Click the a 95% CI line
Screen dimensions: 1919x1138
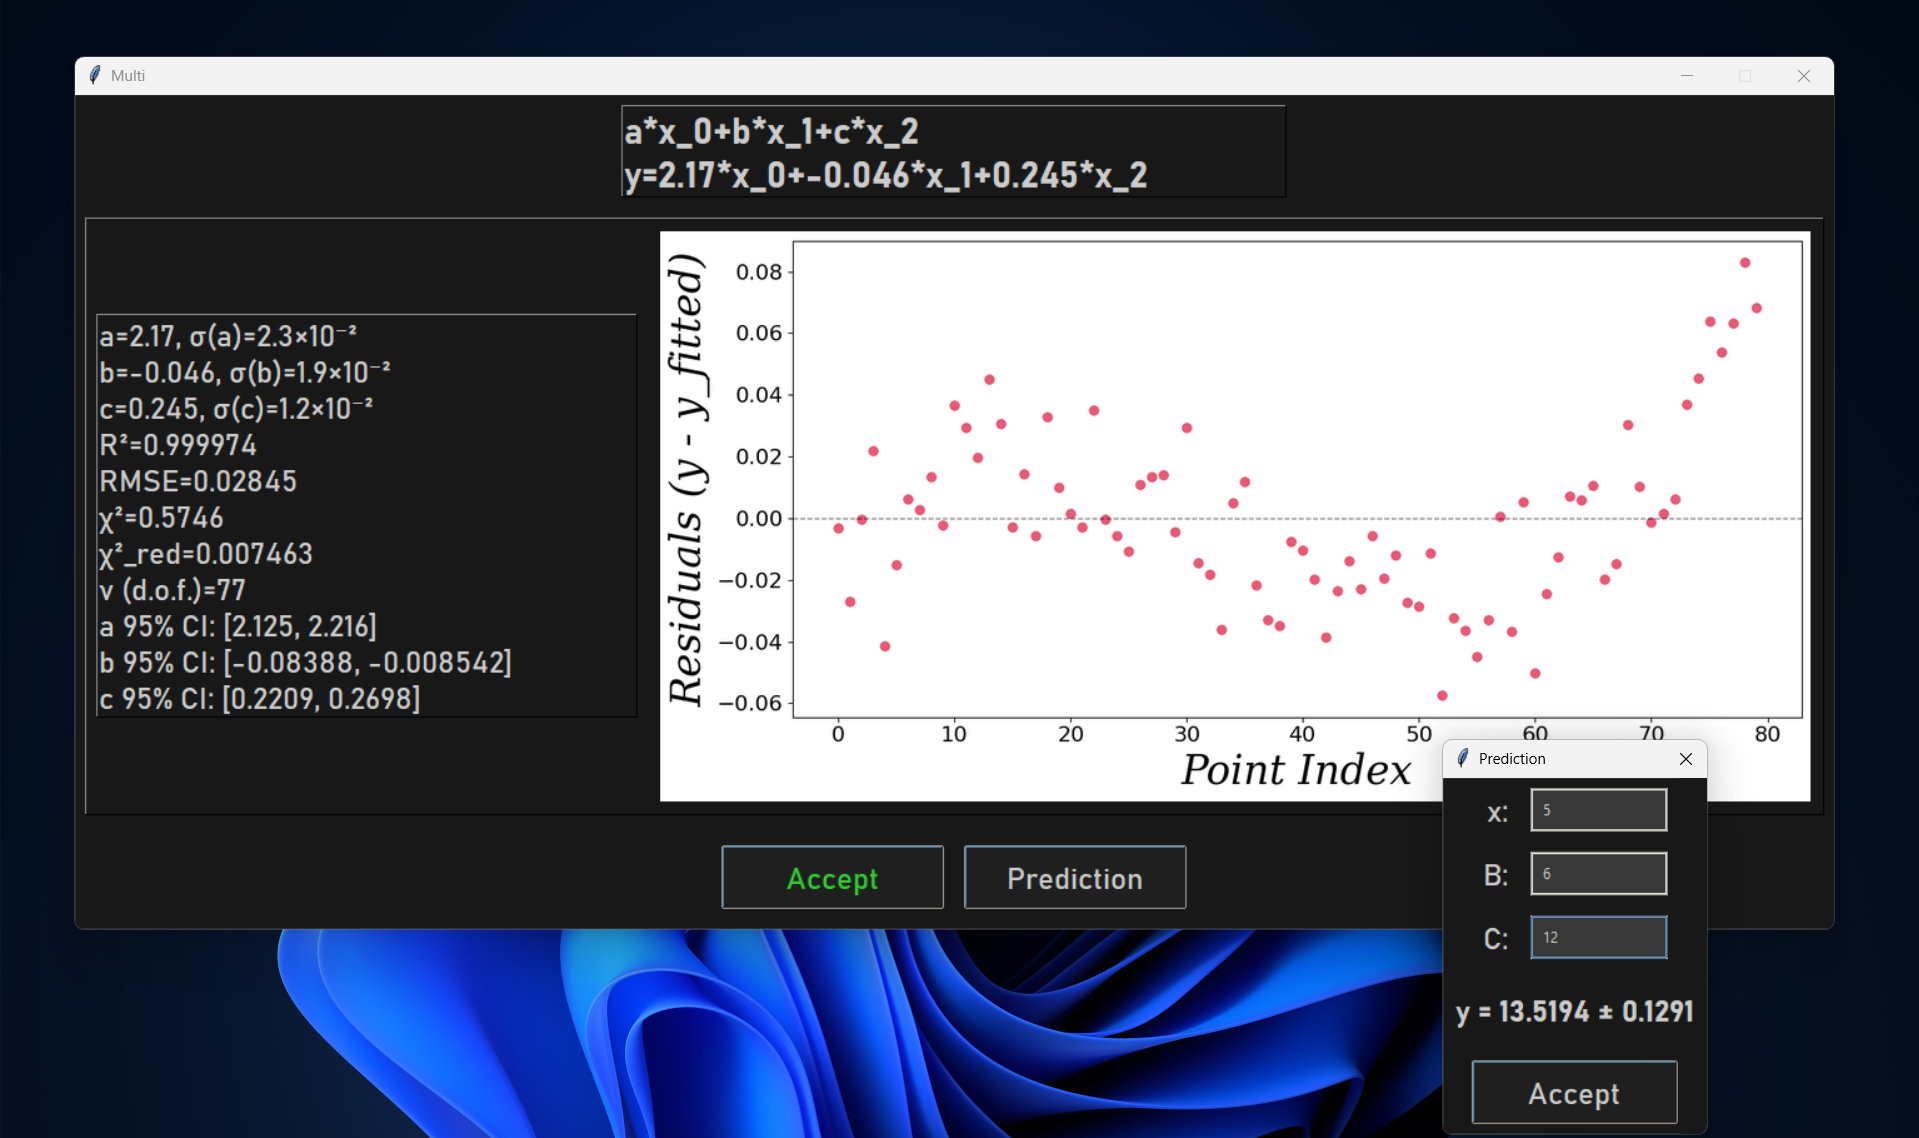[238, 626]
